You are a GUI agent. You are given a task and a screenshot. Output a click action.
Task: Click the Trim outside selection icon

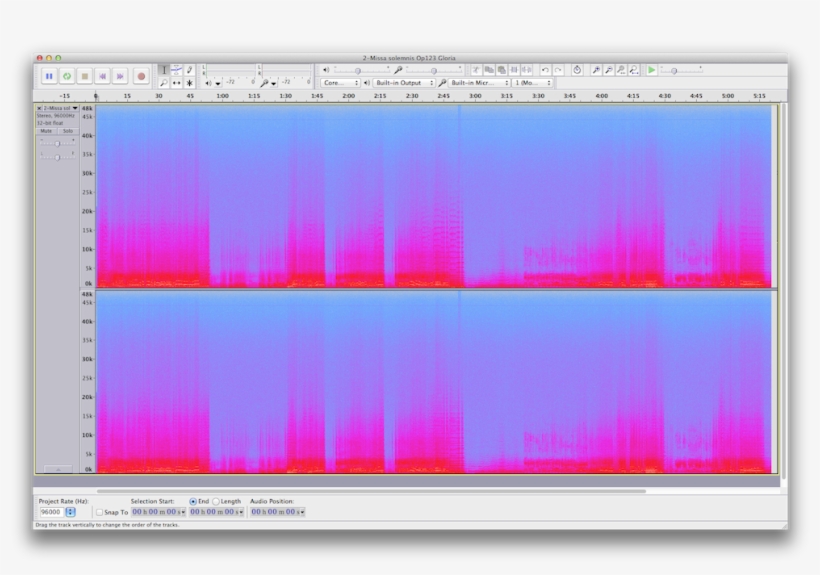(x=514, y=70)
